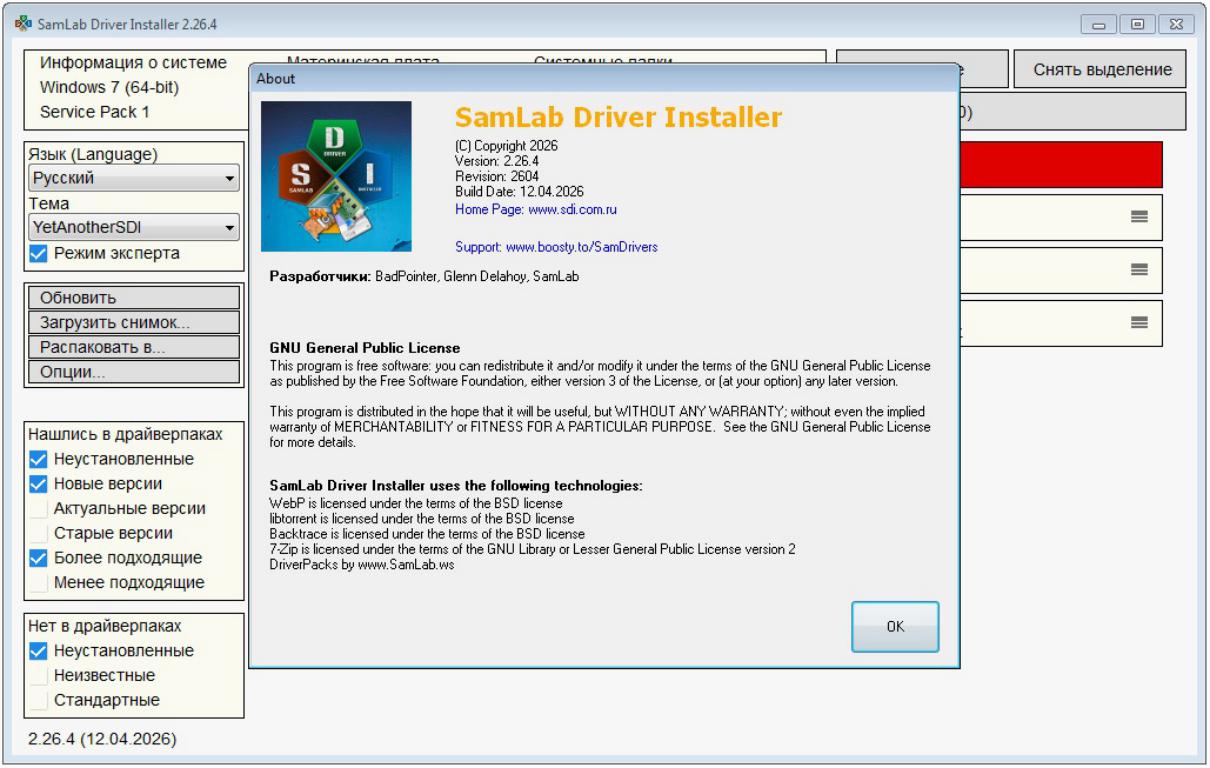Open hamburger menu of the third driverpack row
Screen dimensions: 1210x768
tap(1138, 323)
